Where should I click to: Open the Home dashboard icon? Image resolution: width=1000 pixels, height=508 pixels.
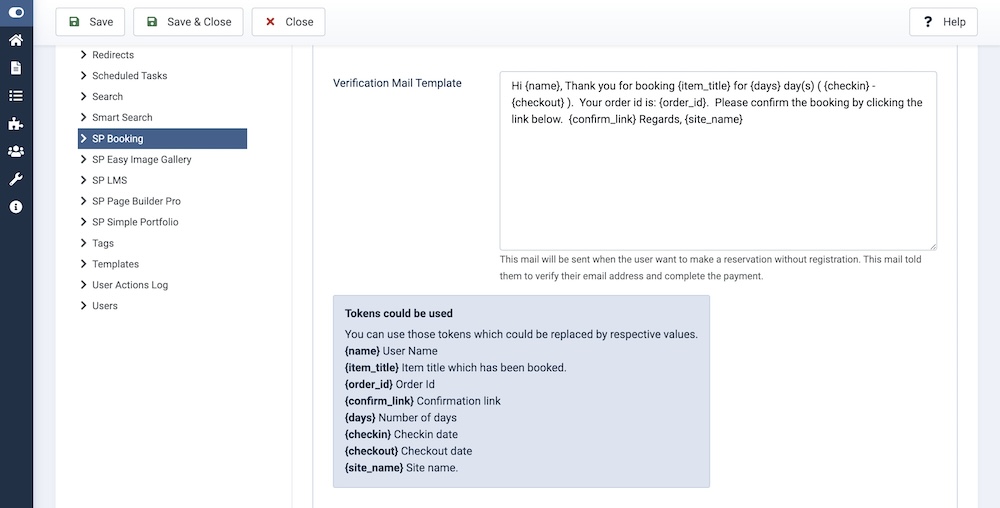[x=16, y=41]
